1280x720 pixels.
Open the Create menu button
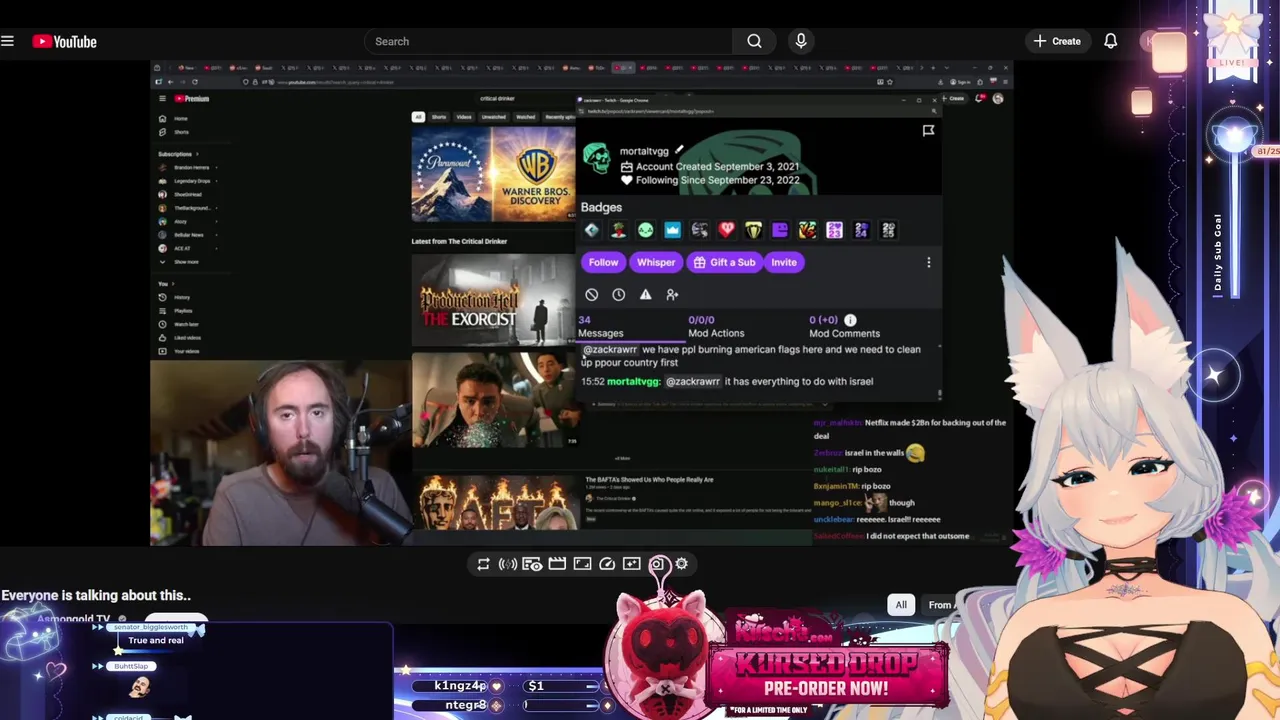1057,41
